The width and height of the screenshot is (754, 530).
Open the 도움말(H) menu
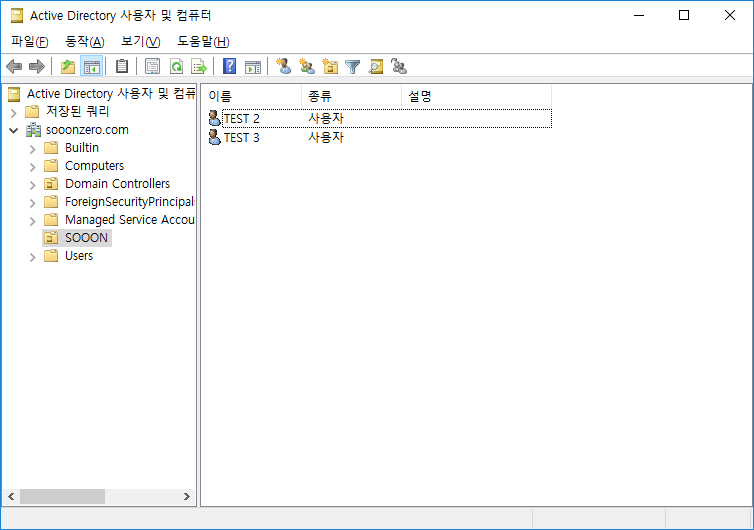203,41
